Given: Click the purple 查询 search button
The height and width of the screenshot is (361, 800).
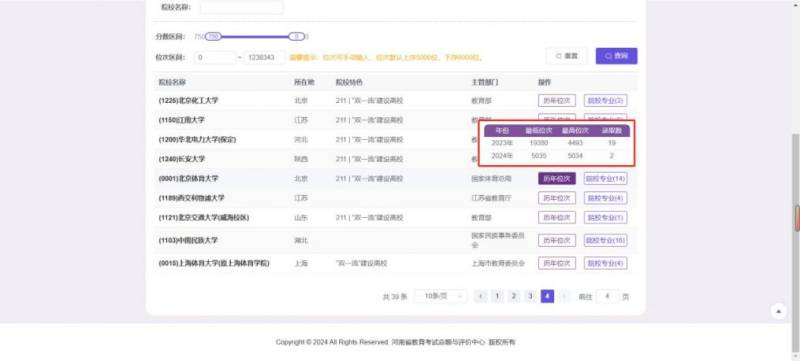Looking at the screenshot, I should (x=616, y=56).
